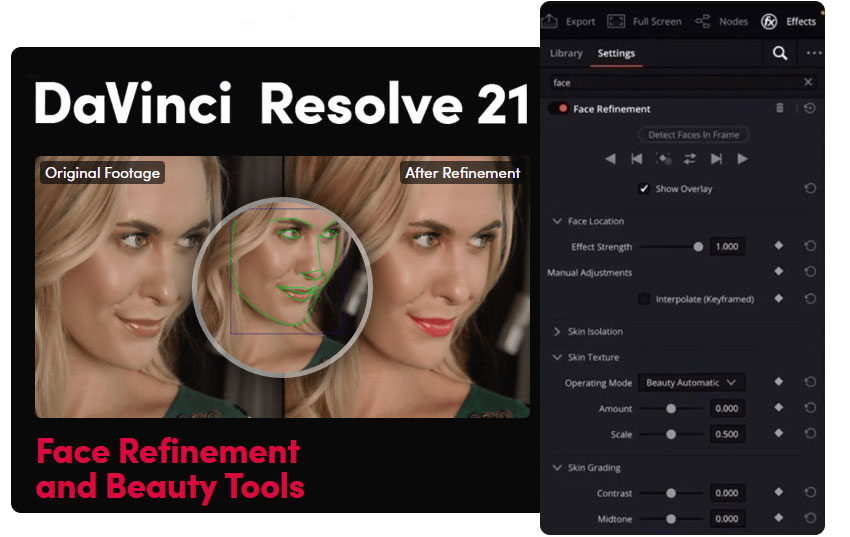Open the three-dot options menu
The width and height of the screenshot is (850, 537).
[814, 53]
